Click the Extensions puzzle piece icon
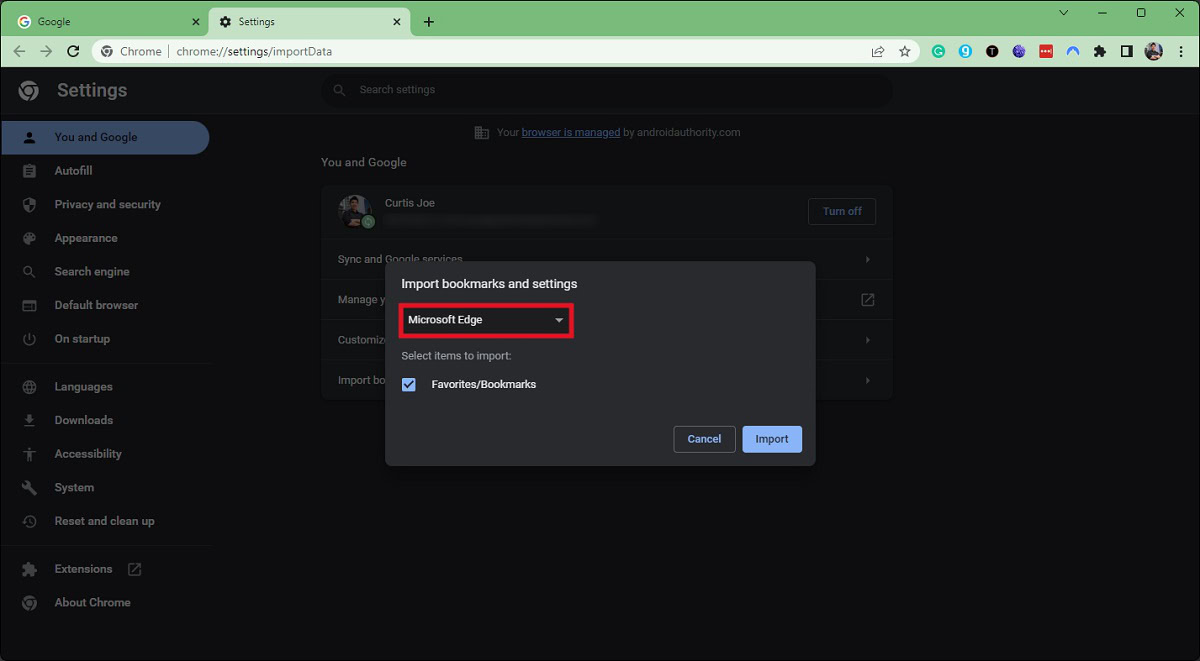 pyautogui.click(x=1099, y=51)
